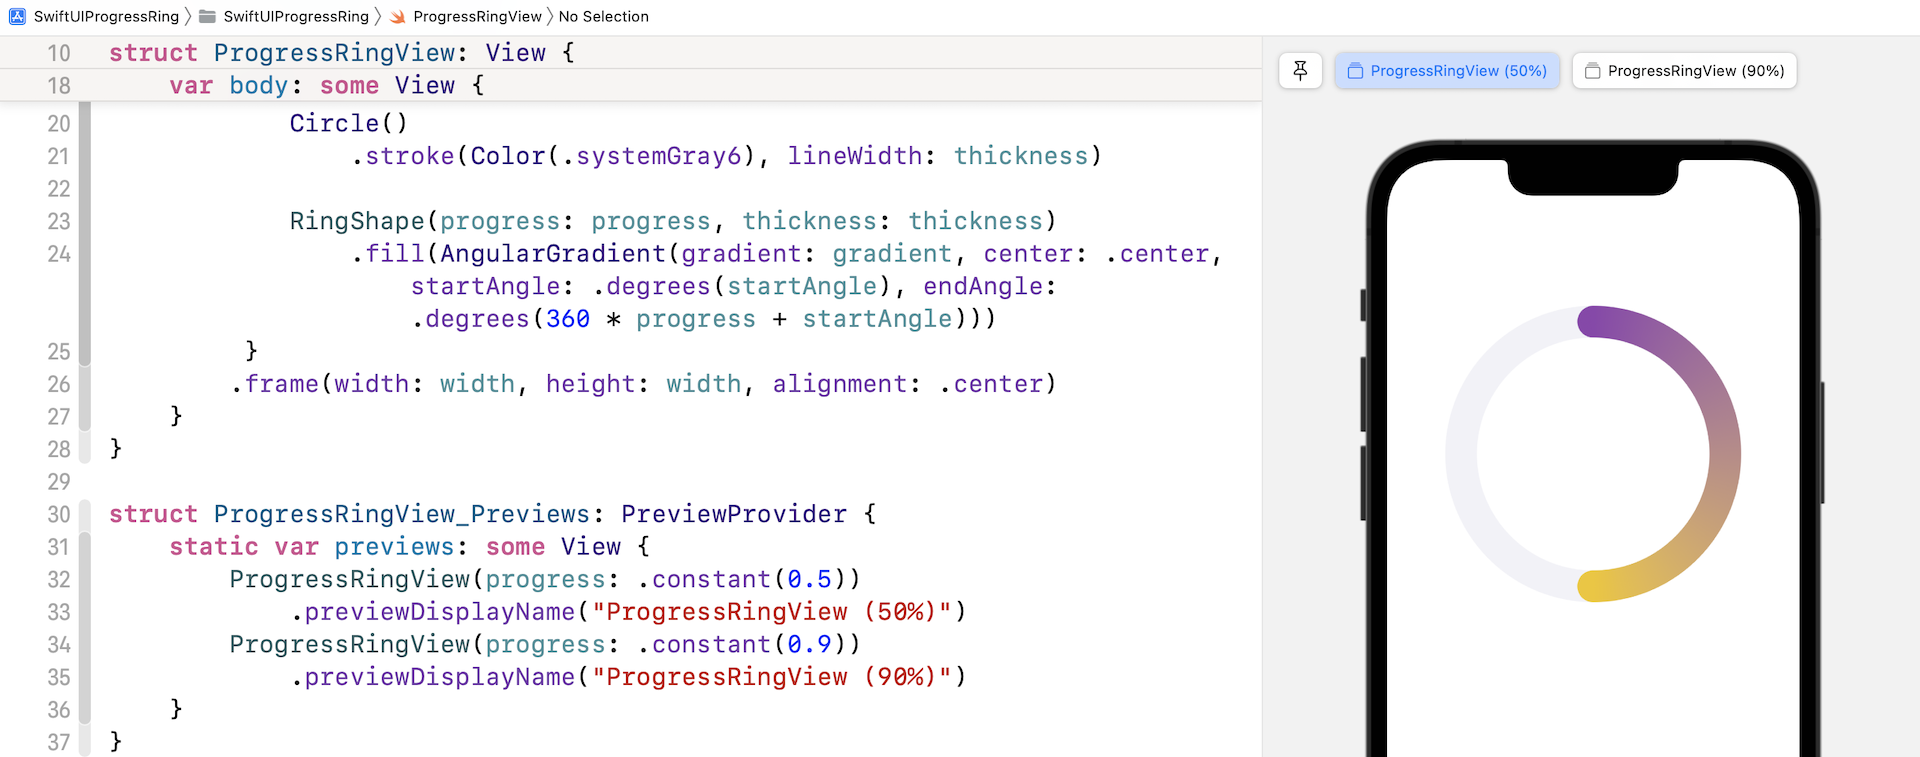Open the ProgressRingView file breadcrumb menu
The image size is (1920, 757).
click(477, 16)
